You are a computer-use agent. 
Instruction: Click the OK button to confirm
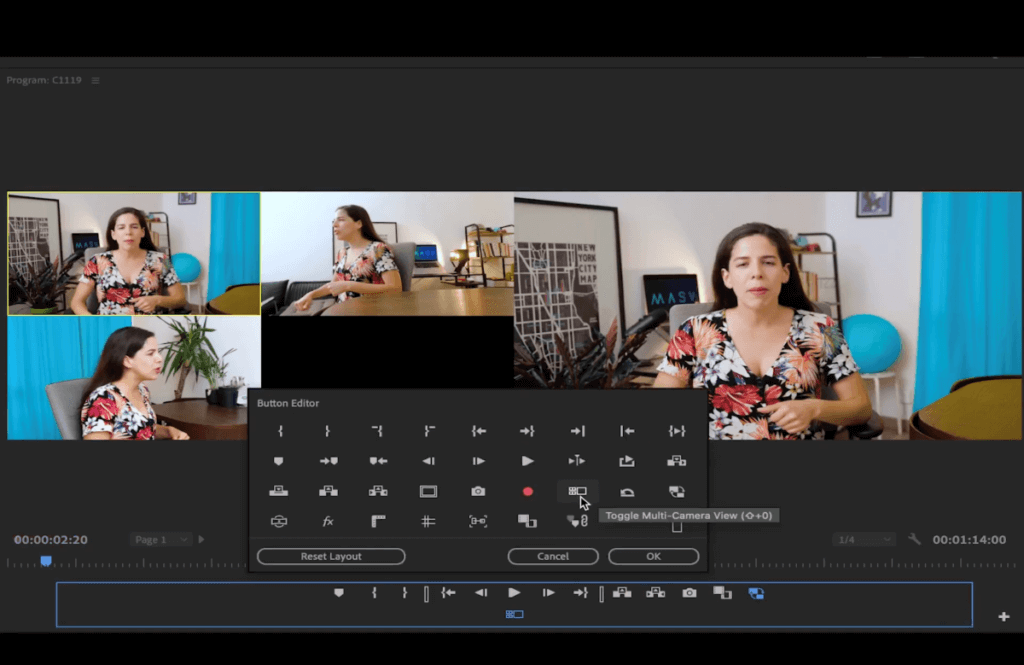tap(653, 556)
